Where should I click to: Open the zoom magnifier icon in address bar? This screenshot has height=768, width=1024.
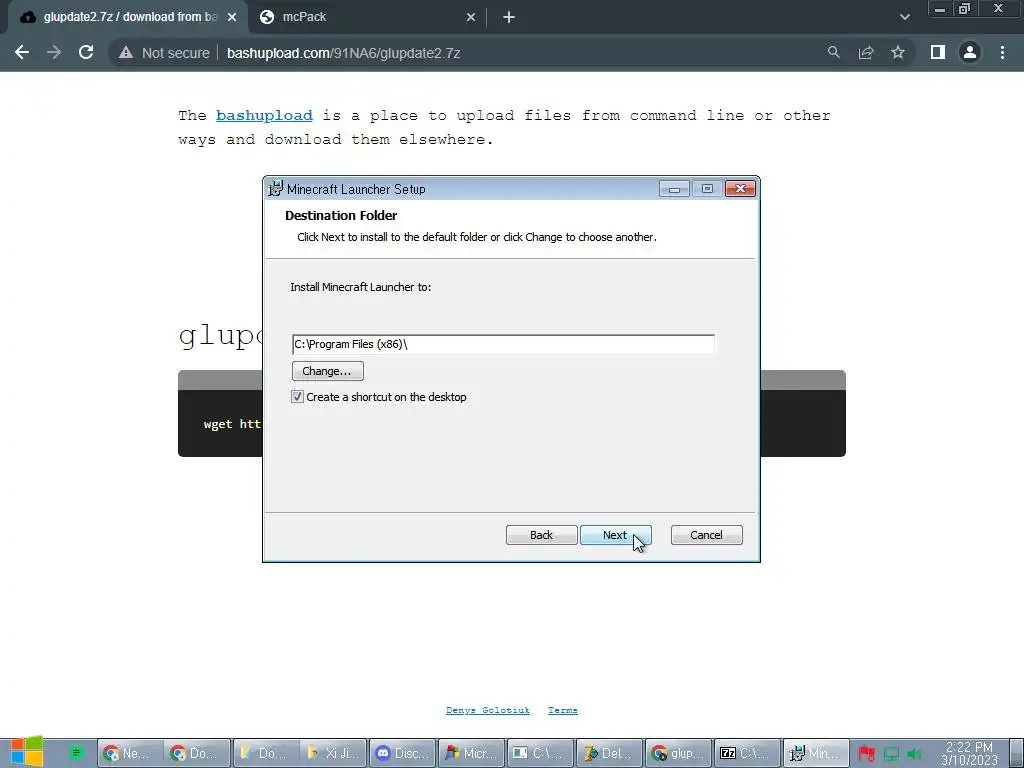point(833,52)
